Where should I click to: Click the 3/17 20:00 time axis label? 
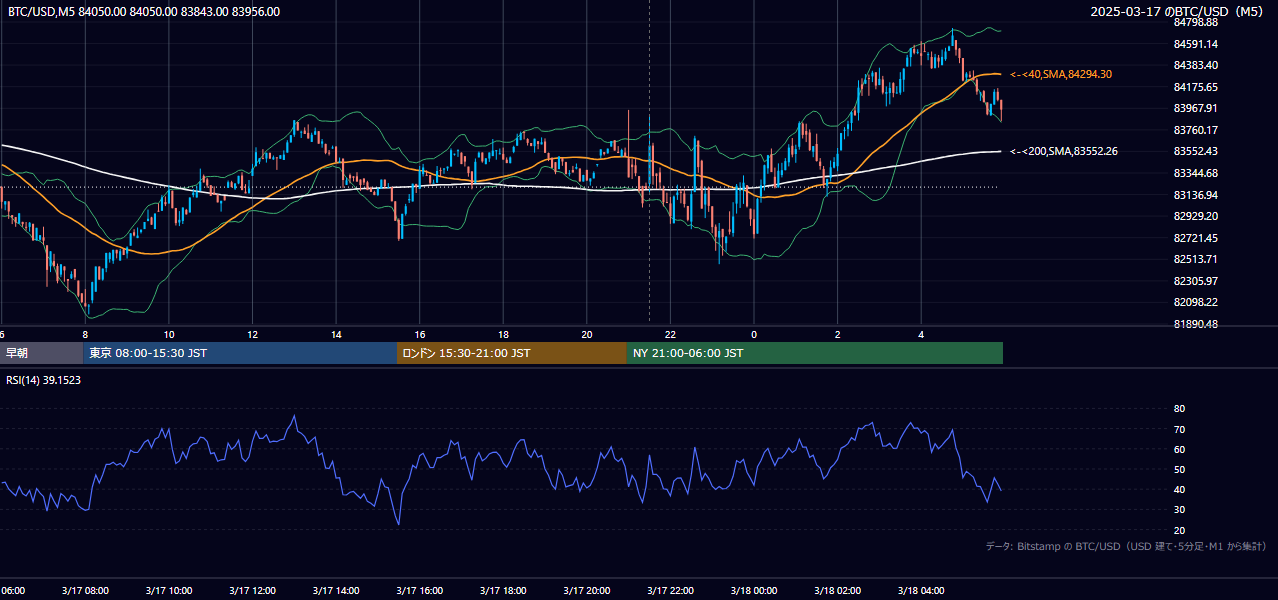pyautogui.click(x=587, y=591)
